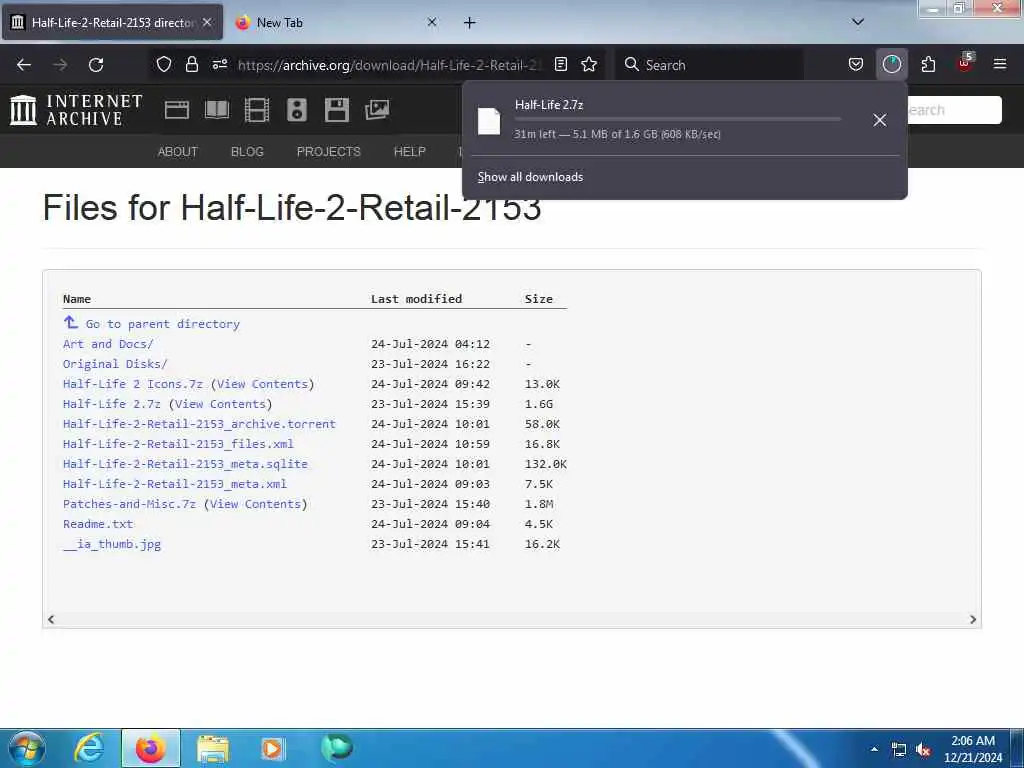Image resolution: width=1024 pixels, height=768 pixels.
Task: Open the HELP menu item
Action: point(409,152)
